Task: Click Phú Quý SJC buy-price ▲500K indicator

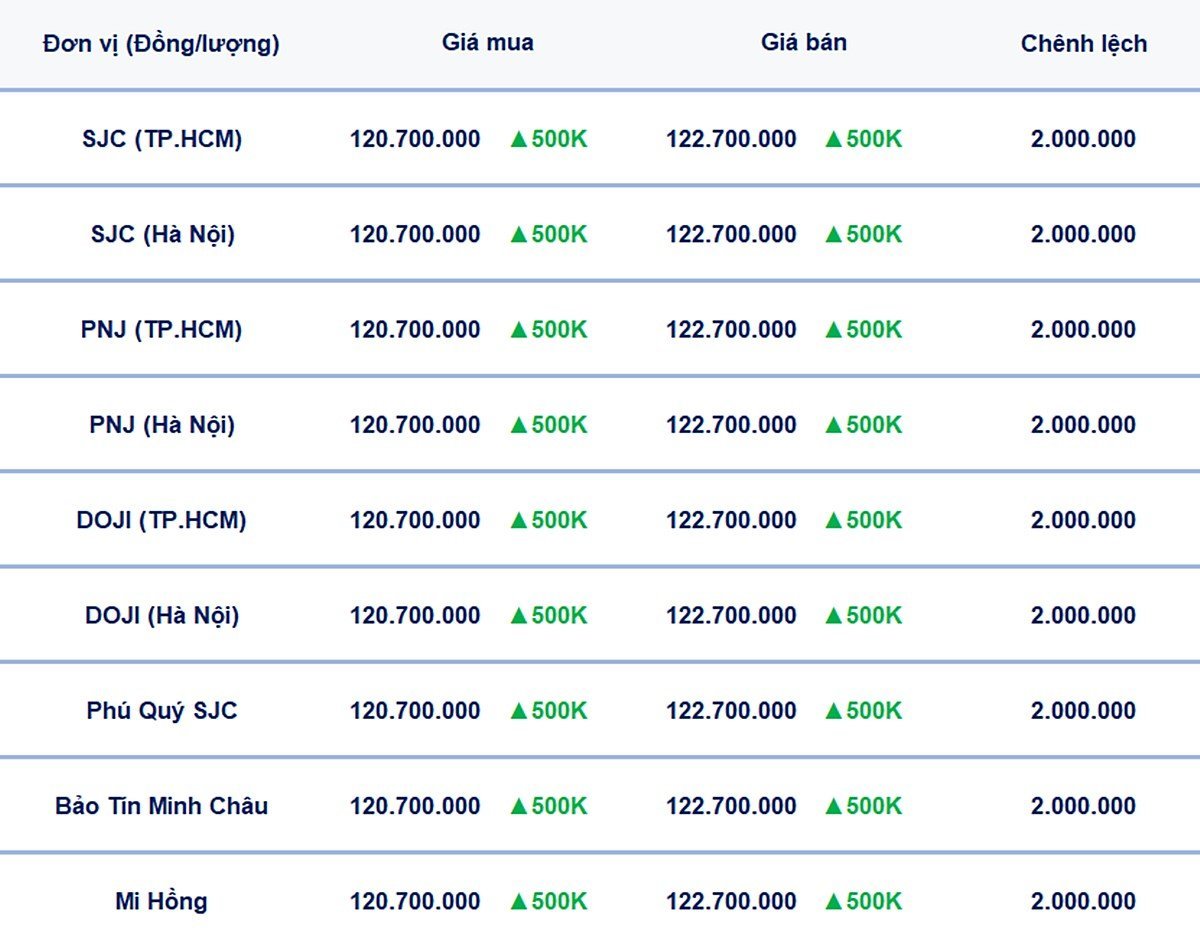Action: coord(549,711)
